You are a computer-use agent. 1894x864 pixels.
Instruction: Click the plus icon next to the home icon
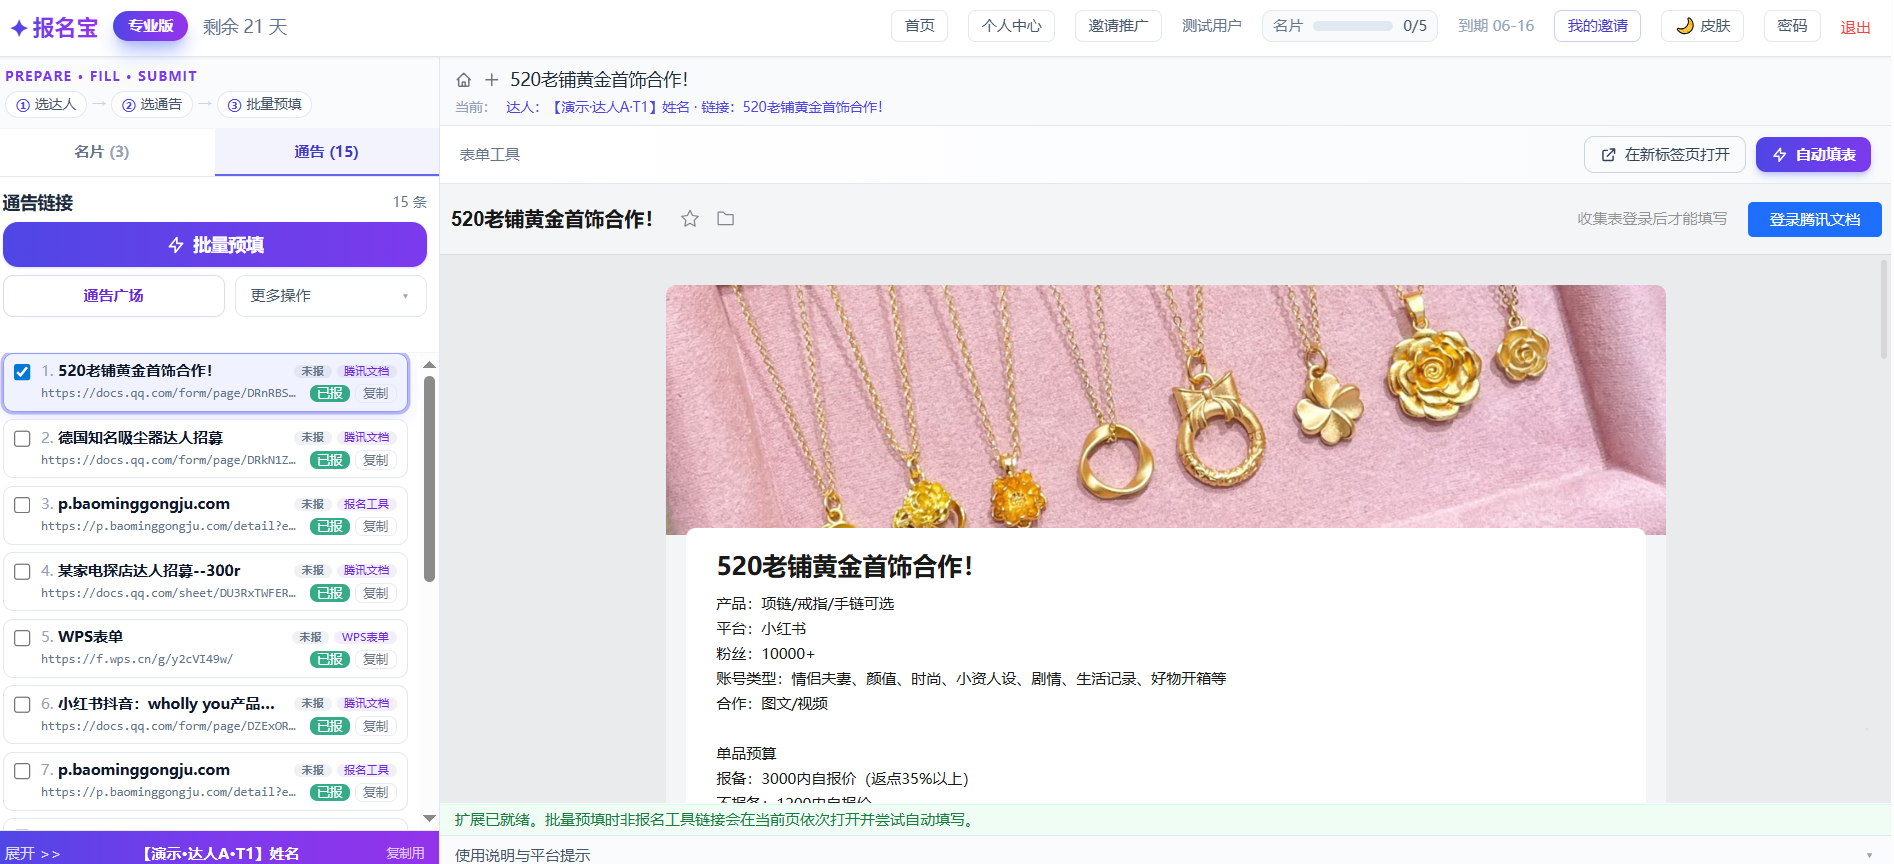click(491, 80)
